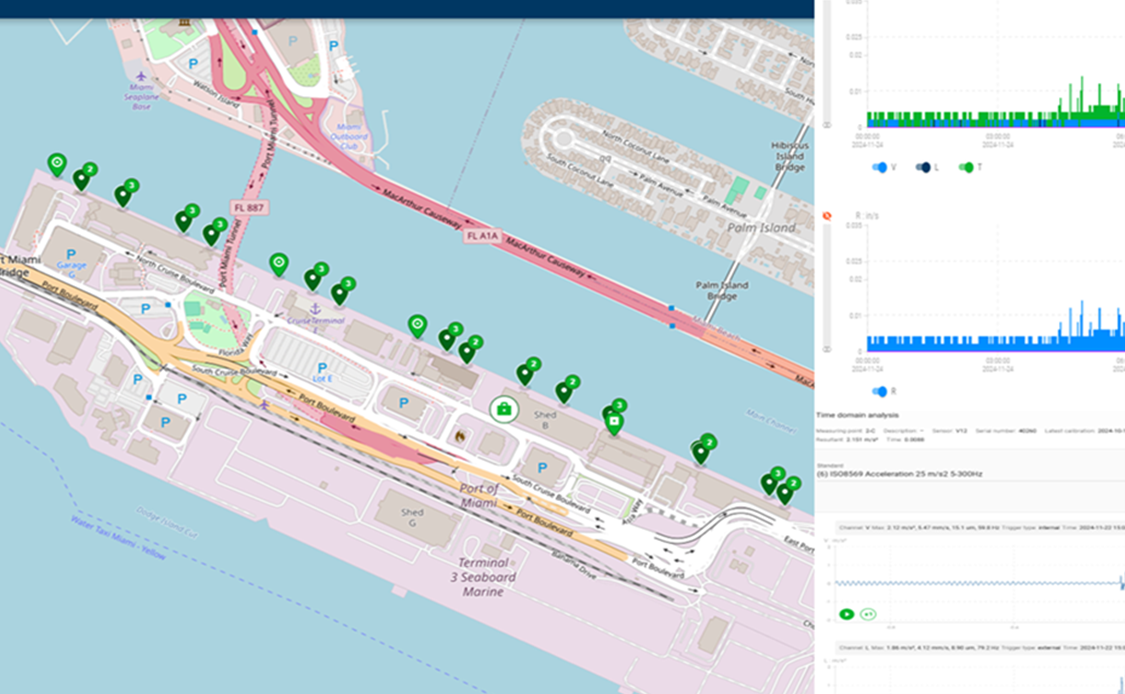Select the light green target pin nearest Cruise Terminal
The width and height of the screenshot is (1125, 694).
[x=279, y=263]
